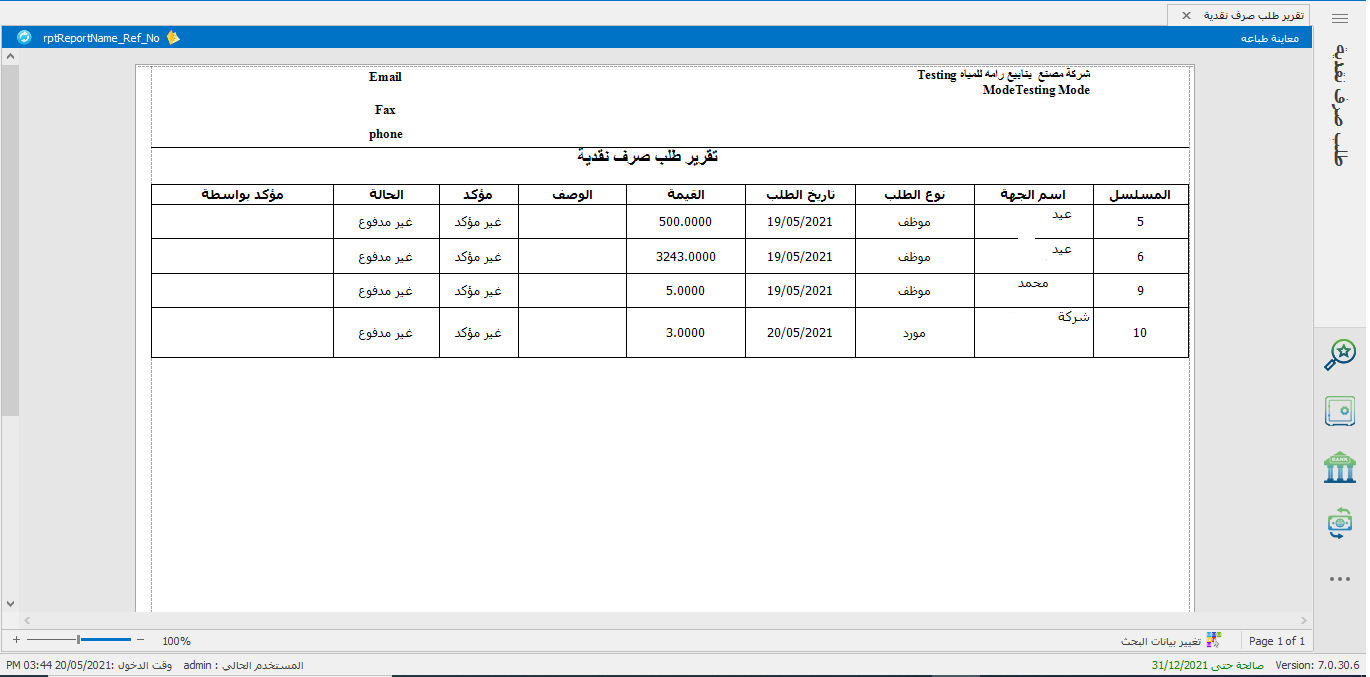Click the plus button on zoom slider

(x=16, y=640)
